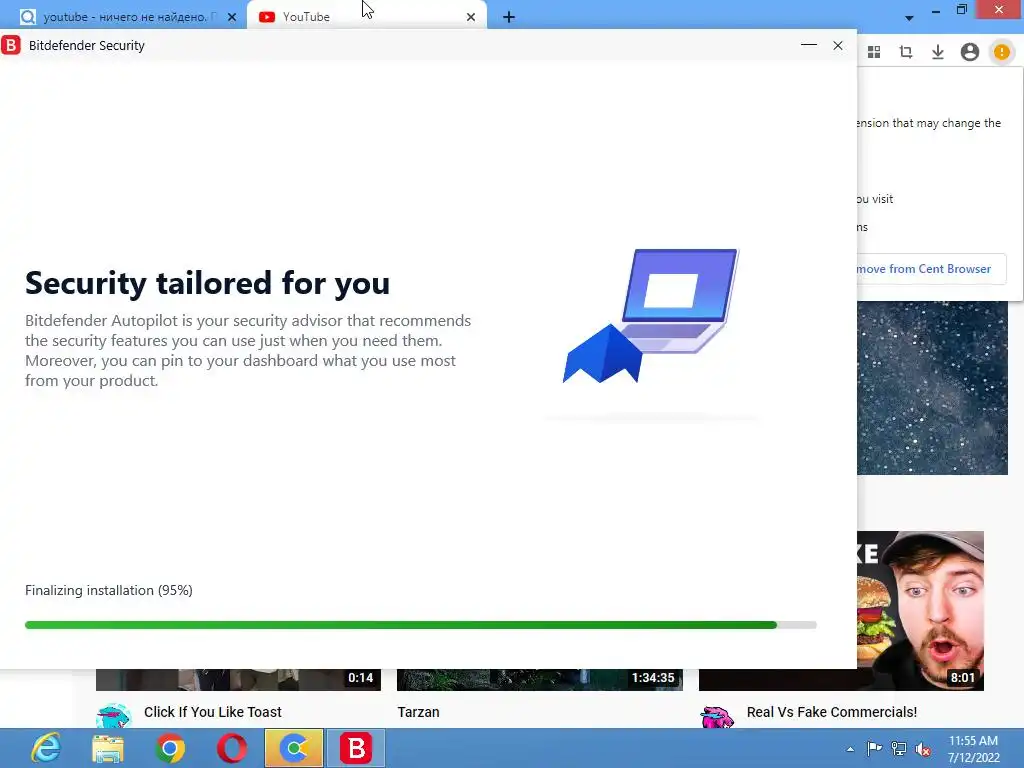Click the orange warning alert icon

pos(1001,52)
